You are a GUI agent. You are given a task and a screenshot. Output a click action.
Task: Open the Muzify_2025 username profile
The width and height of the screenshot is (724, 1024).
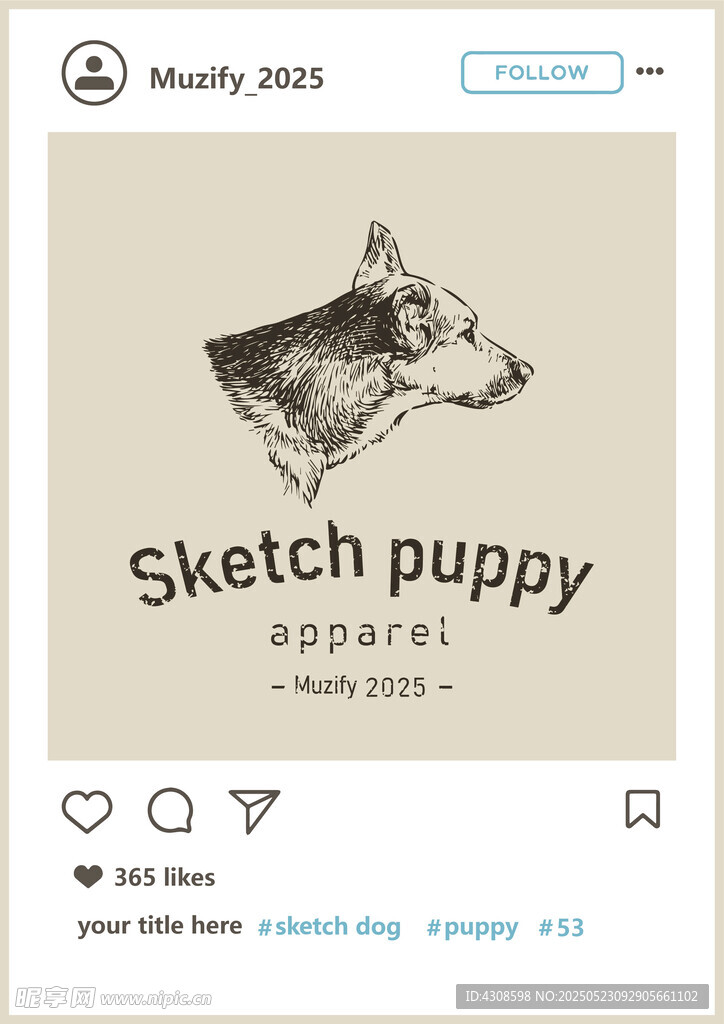[236, 78]
